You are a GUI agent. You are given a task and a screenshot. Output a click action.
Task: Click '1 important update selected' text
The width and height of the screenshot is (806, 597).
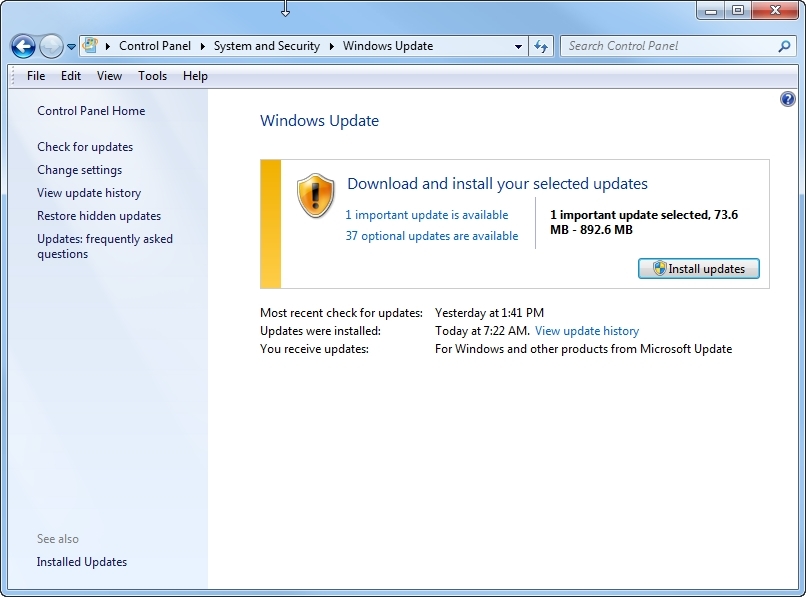[630, 214]
